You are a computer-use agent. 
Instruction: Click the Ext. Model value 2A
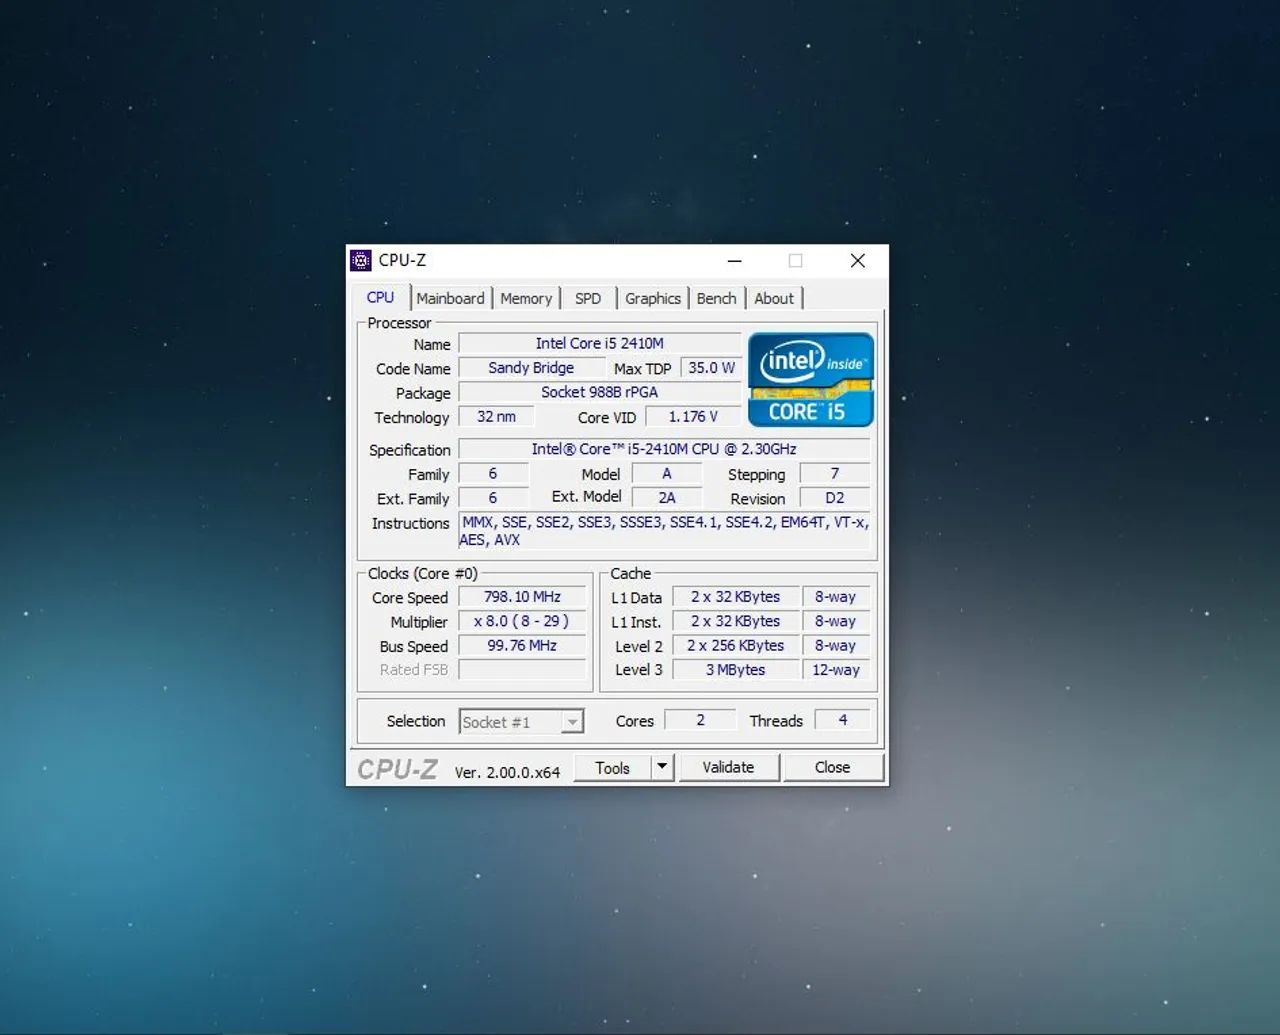(667, 498)
